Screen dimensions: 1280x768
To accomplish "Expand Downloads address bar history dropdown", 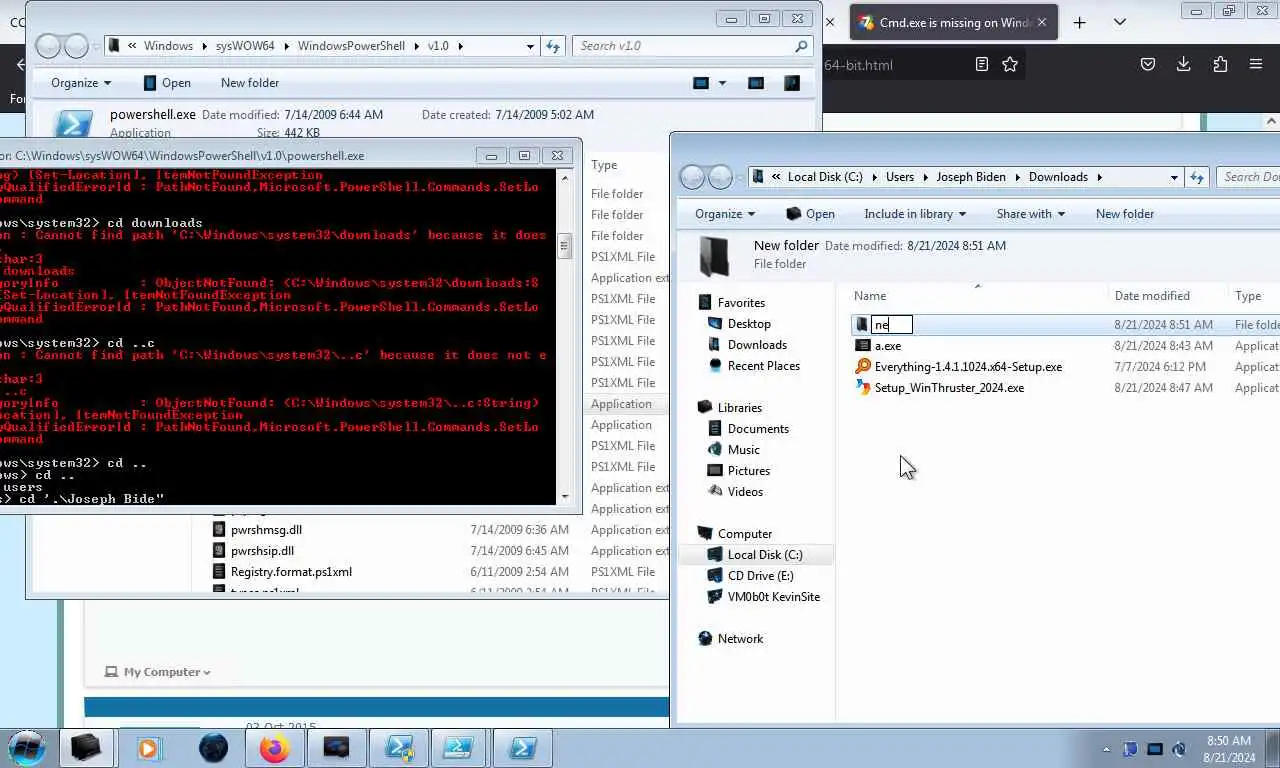I will [1174, 177].
